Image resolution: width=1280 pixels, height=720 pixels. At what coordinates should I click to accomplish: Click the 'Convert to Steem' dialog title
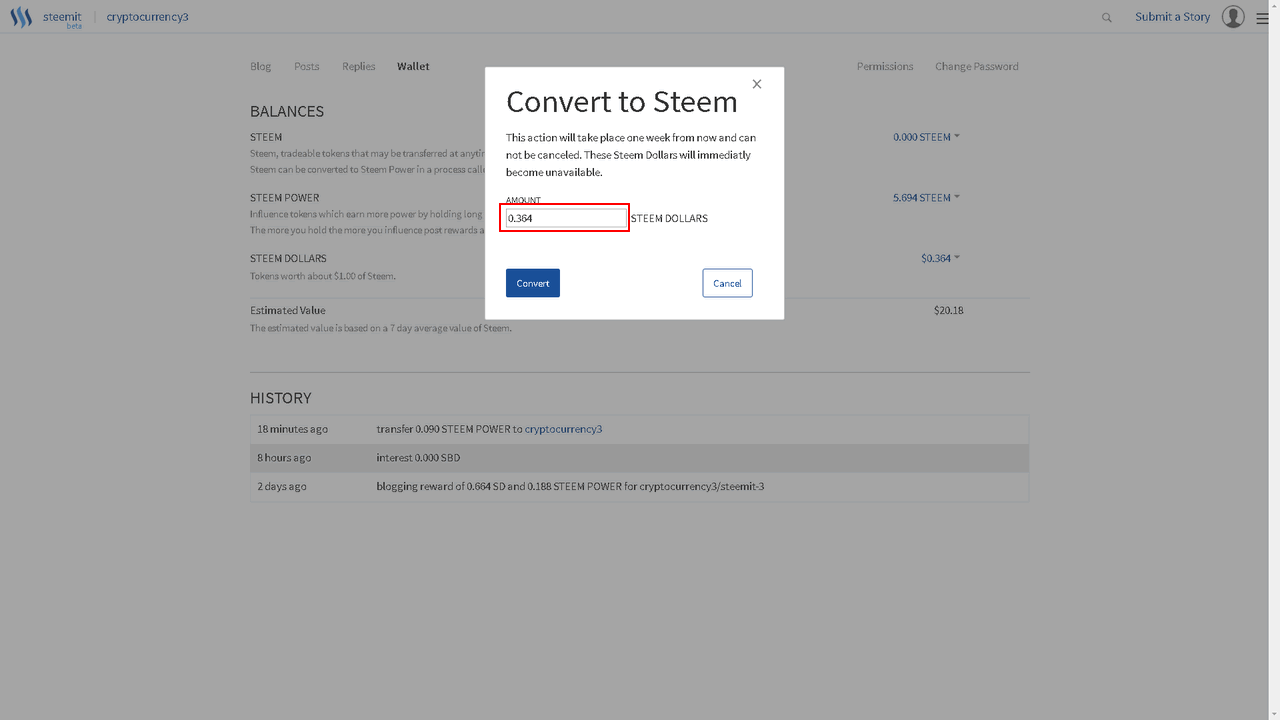pos(622,102)
